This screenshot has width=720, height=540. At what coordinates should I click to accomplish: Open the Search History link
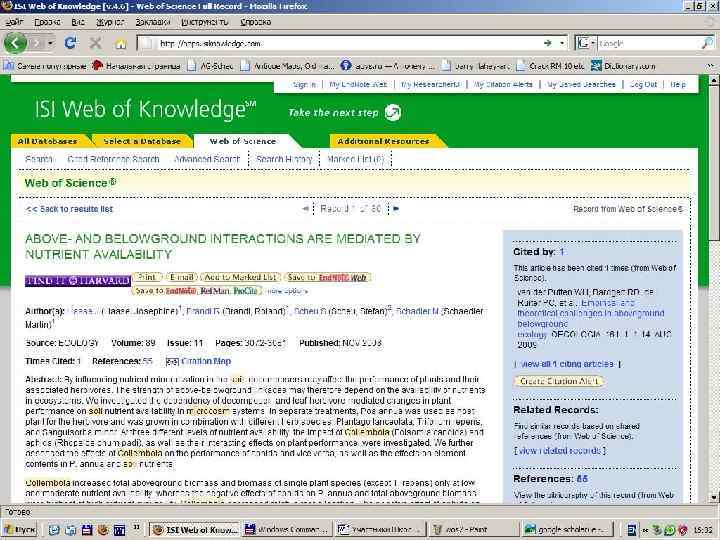click(284, 159)
